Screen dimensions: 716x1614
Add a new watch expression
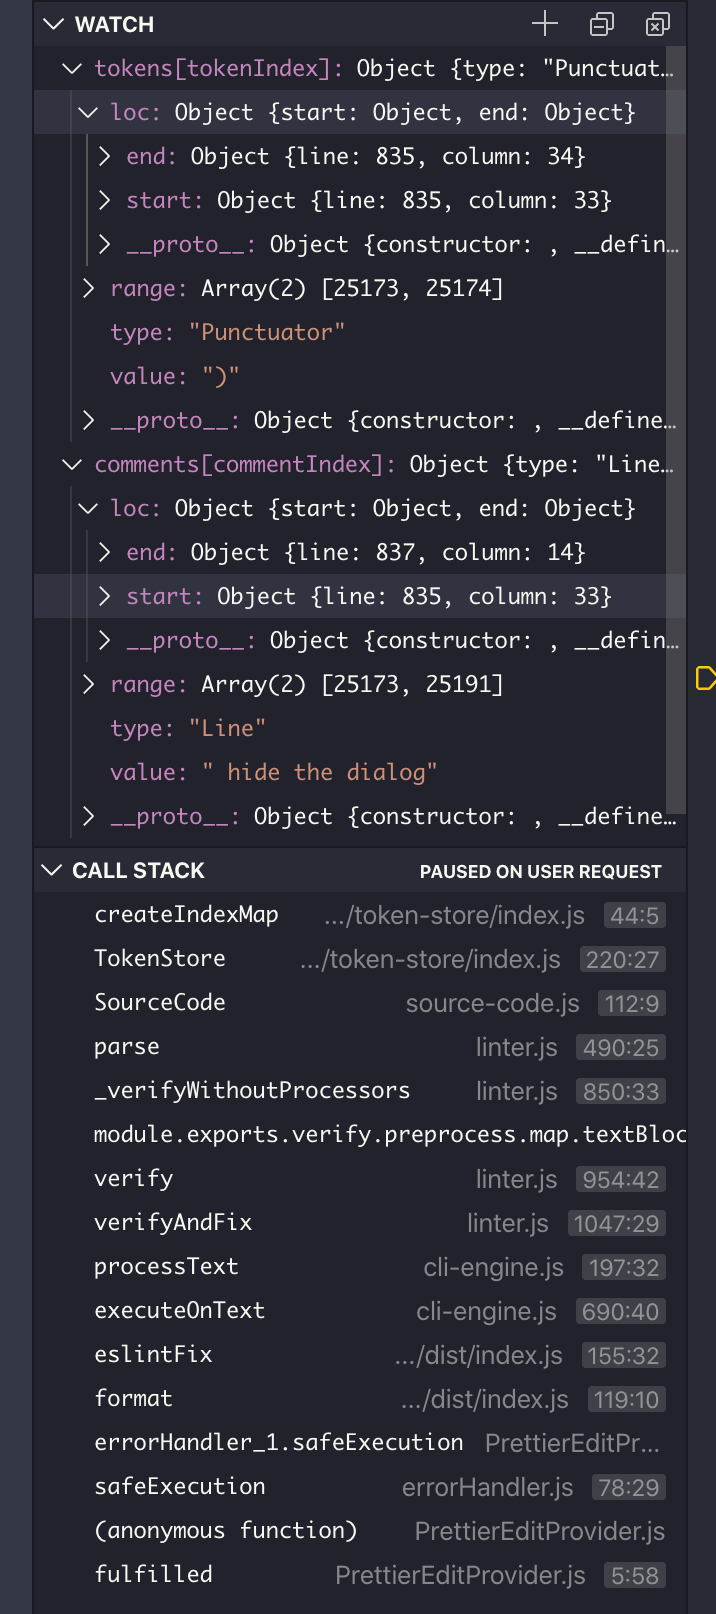pyautogui.click(x=546, y=24)
